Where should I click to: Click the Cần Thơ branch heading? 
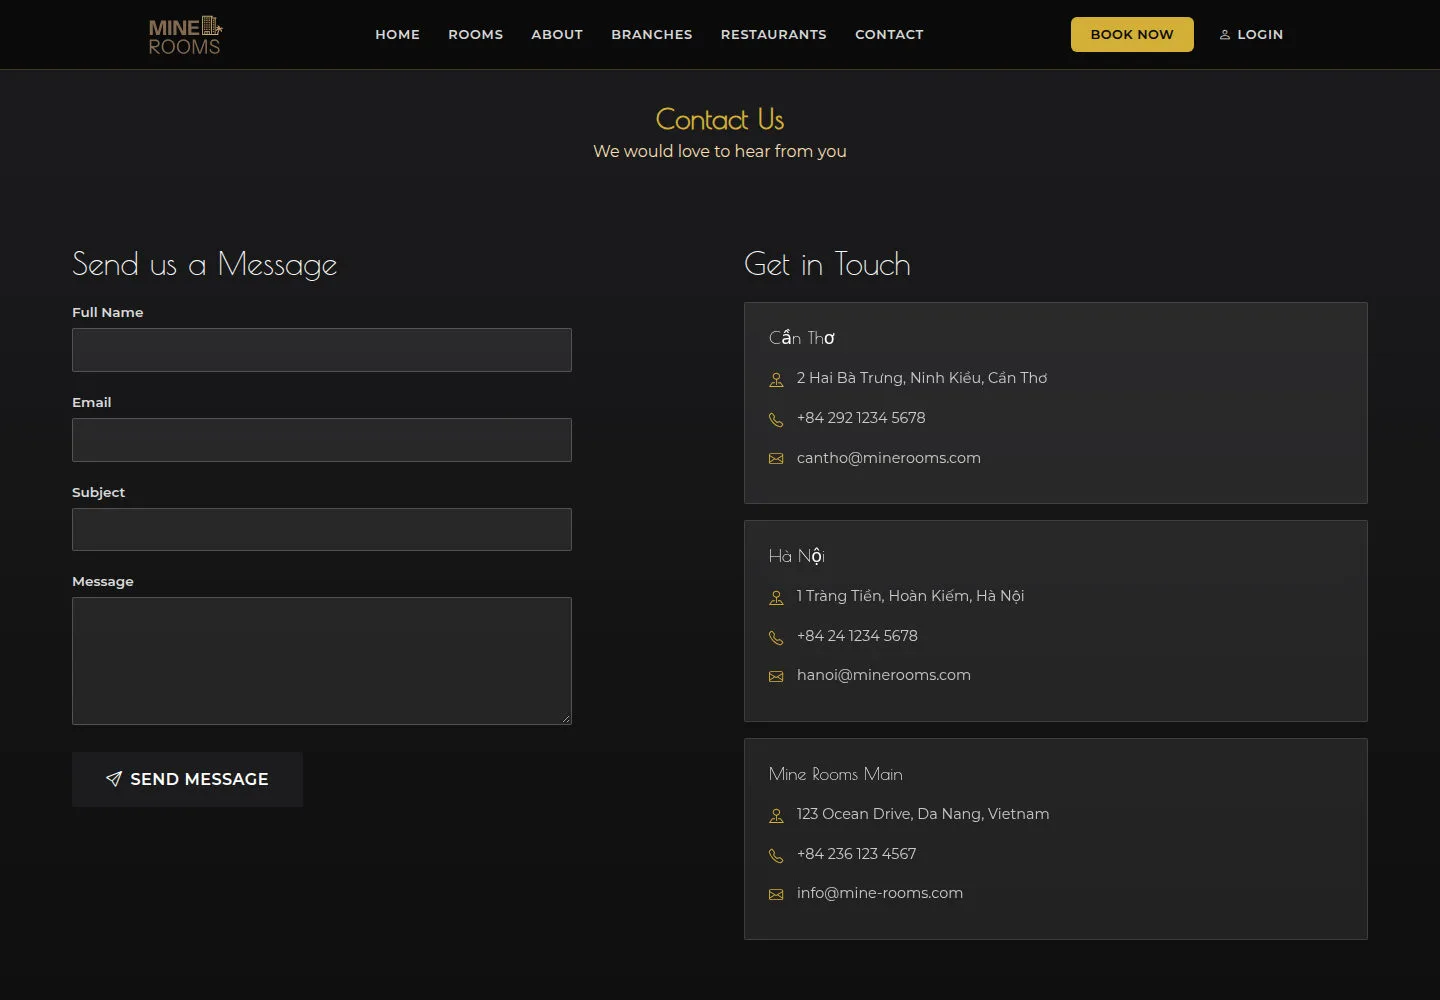(802, 338)
